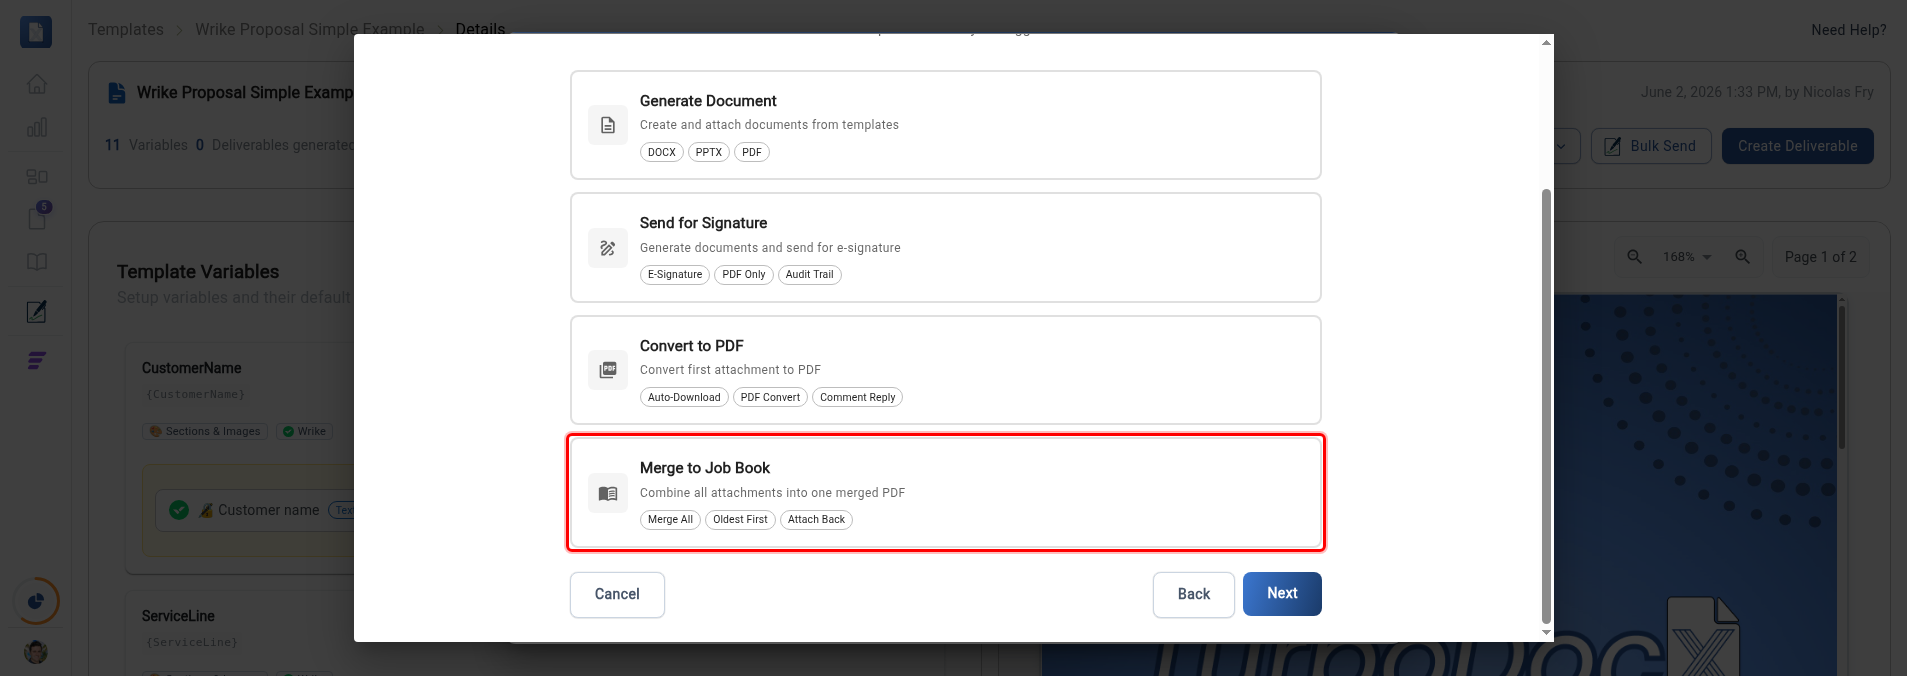
Task: Click the usage pie chart sidebar icon
Action: coord(36,601)
